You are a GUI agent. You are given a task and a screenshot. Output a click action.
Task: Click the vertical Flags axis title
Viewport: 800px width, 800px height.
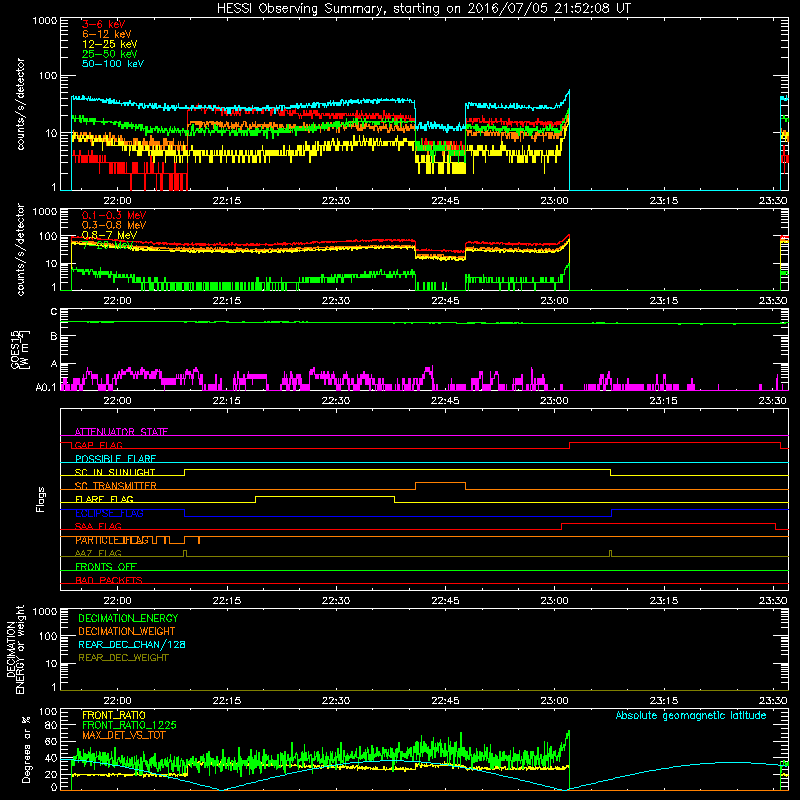pyautogui.click(x=41, y=499)
